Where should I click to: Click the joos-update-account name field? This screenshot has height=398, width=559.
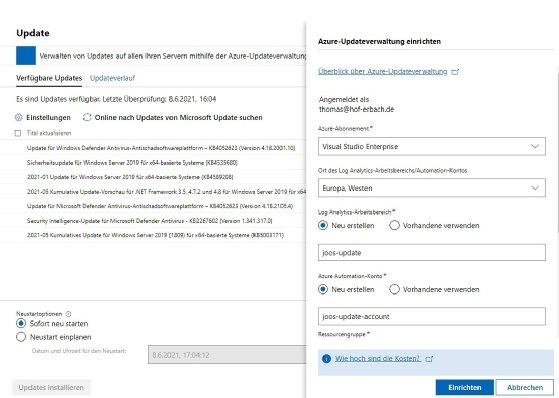pos(432,316)
